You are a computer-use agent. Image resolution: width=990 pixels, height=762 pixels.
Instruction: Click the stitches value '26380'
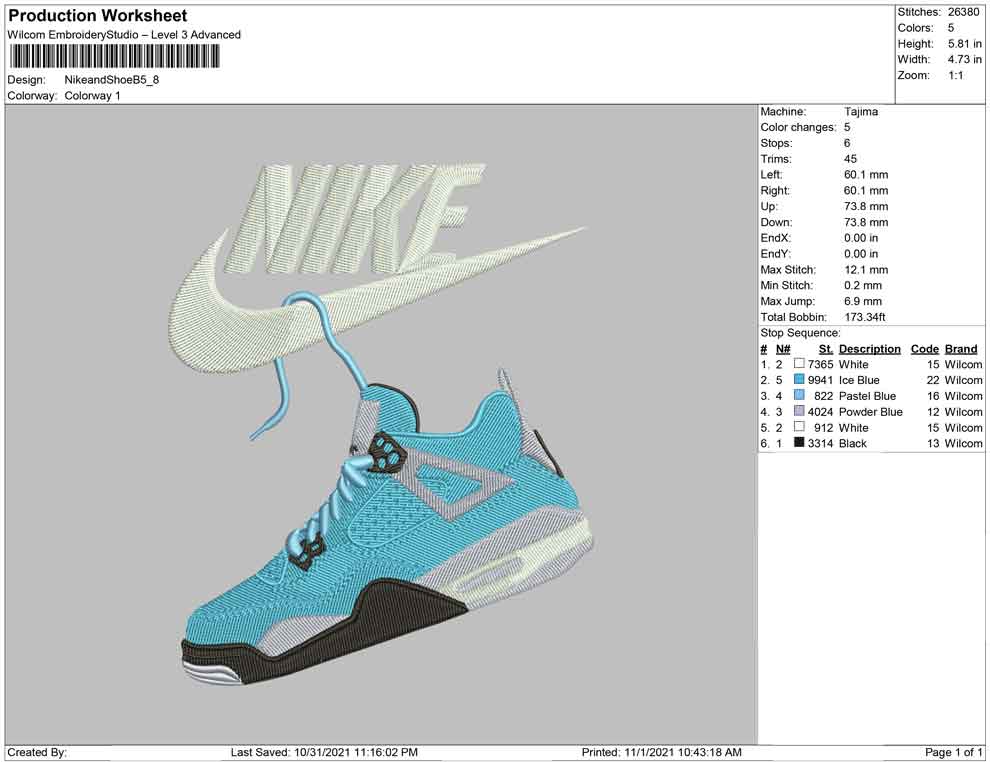click(963, 12)
